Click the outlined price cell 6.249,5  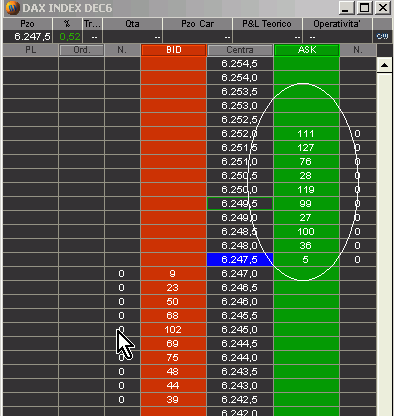(x=240, y=204)
